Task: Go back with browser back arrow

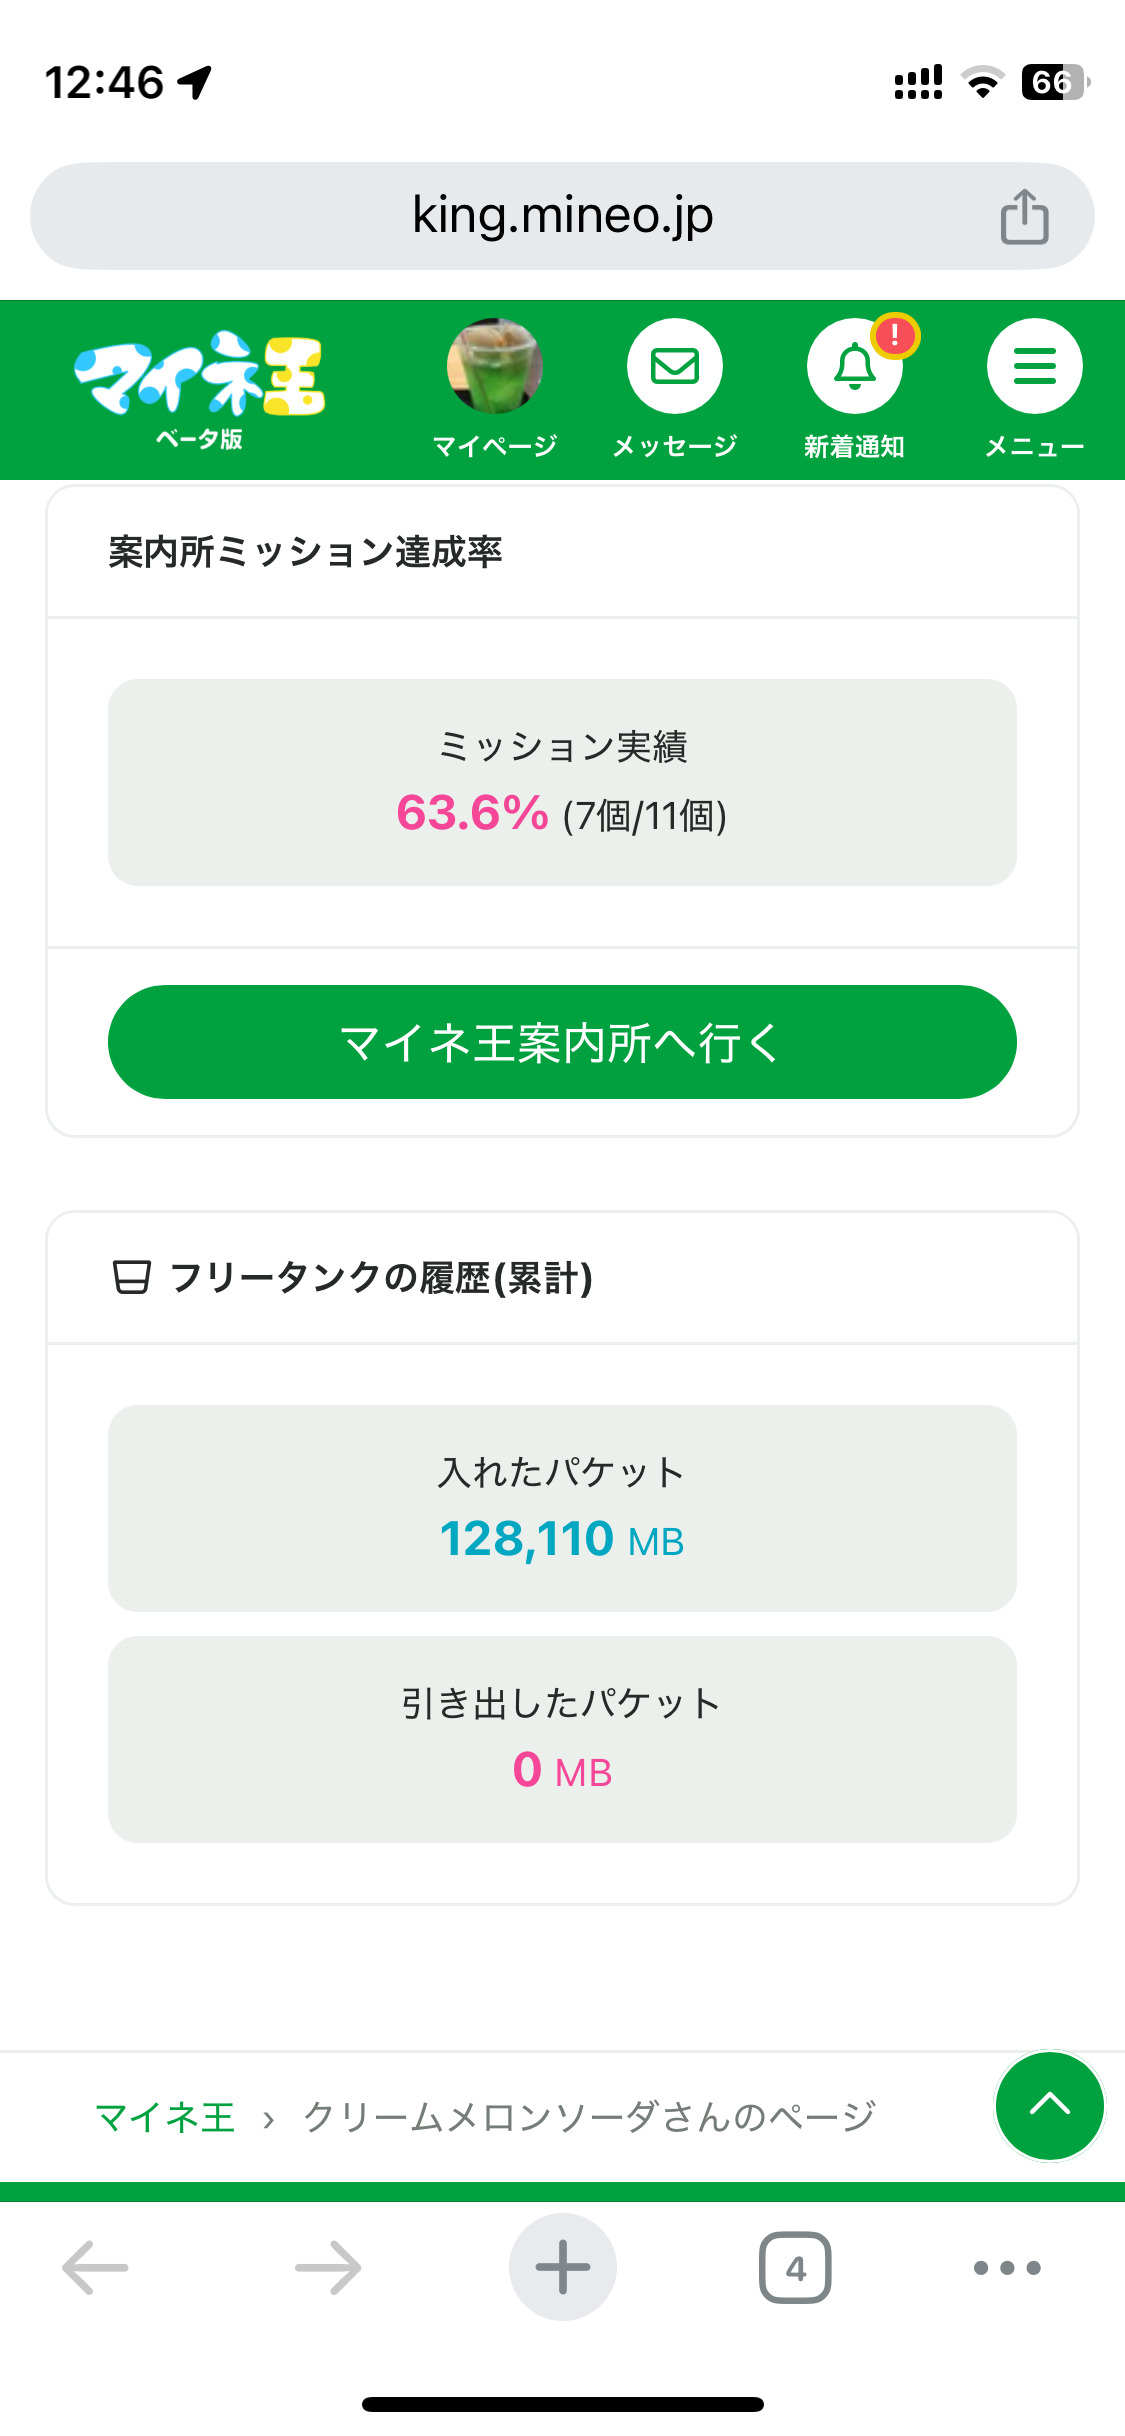Action: (x=95, y=2267)
